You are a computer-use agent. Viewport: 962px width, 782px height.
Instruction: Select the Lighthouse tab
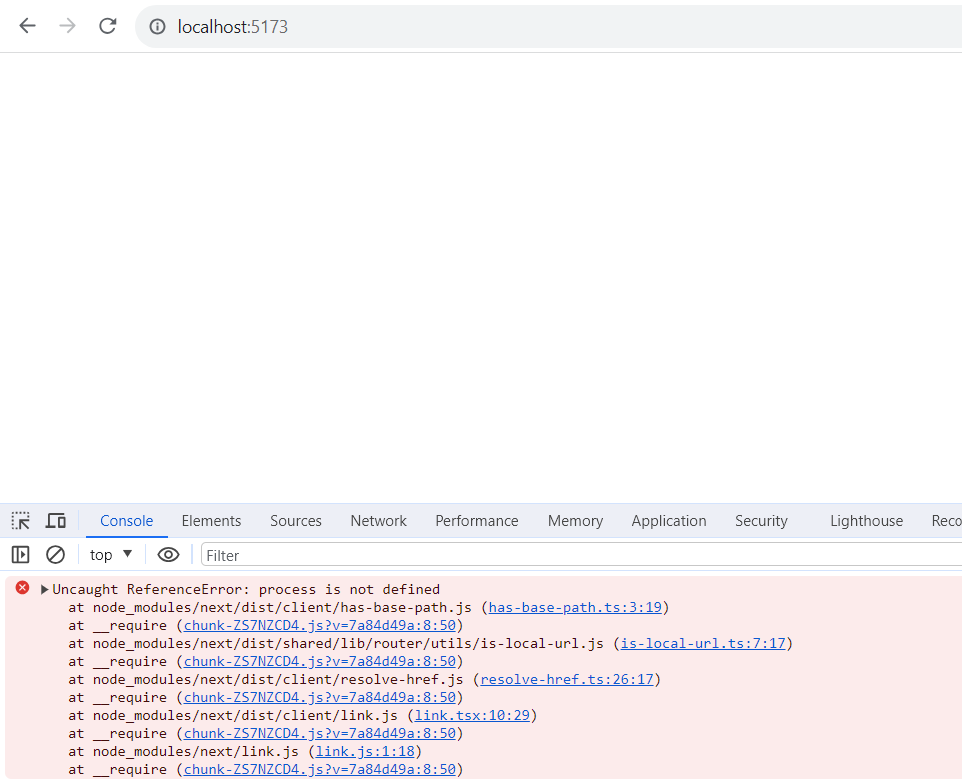tap(866, 520)
